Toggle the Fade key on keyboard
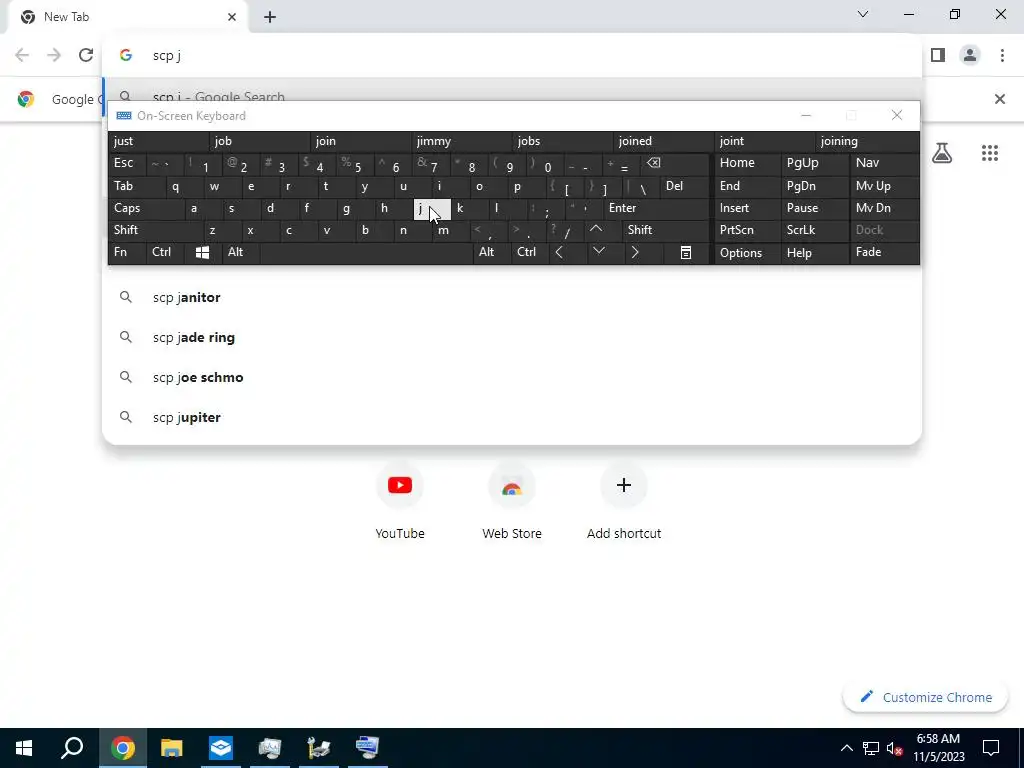Viewport: 1024px width, 768px height. pos(884,253)
